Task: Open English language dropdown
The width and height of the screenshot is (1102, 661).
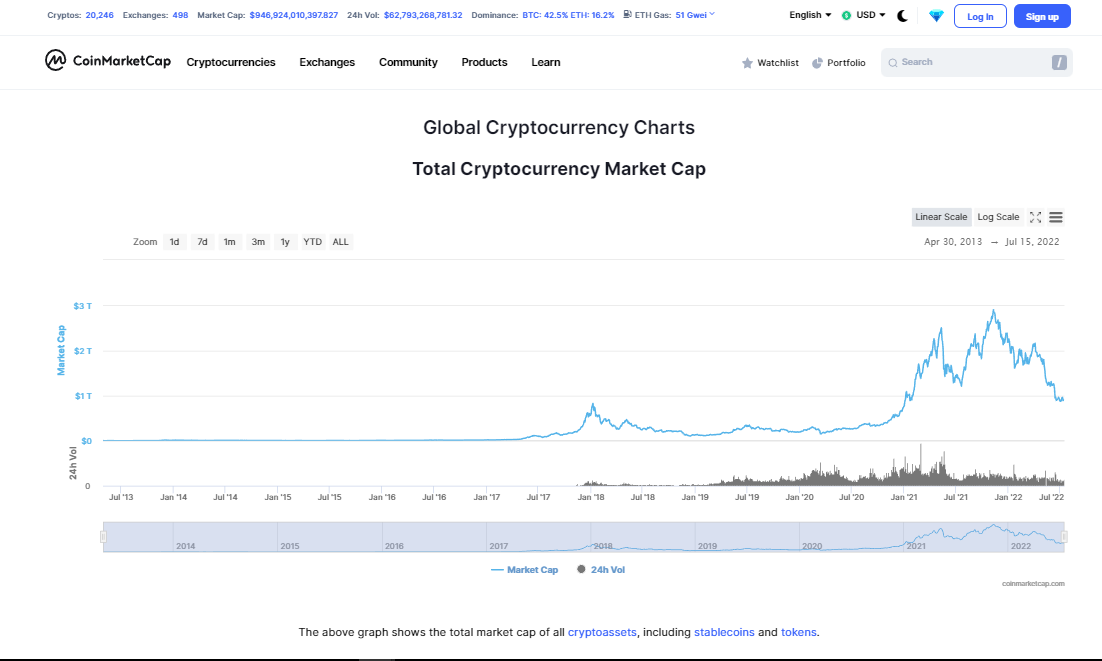Action: click(x=810, y=15)
